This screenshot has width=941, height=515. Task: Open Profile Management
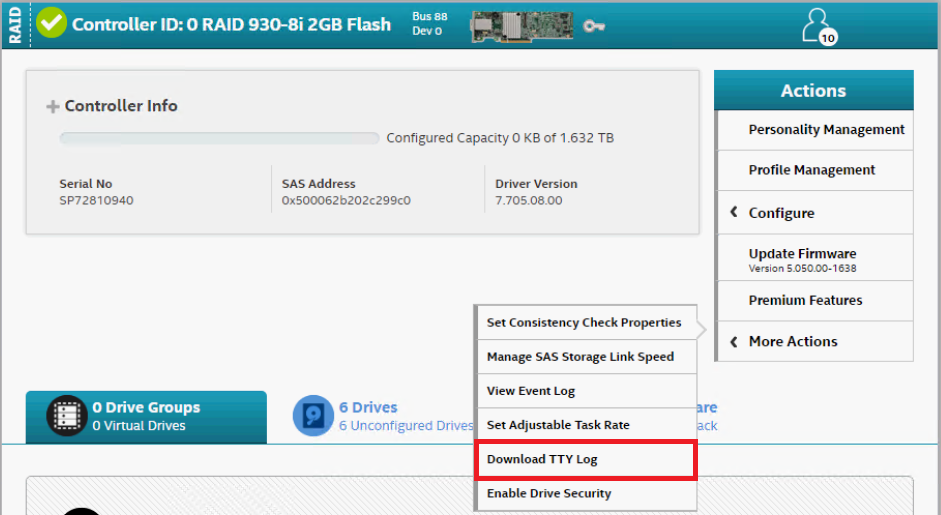click(x=811, y=170)
